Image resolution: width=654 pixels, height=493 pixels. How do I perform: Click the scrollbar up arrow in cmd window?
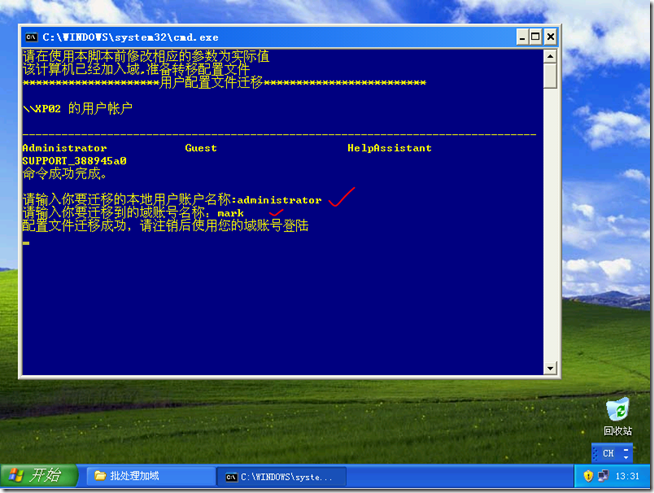click(550, 56)
